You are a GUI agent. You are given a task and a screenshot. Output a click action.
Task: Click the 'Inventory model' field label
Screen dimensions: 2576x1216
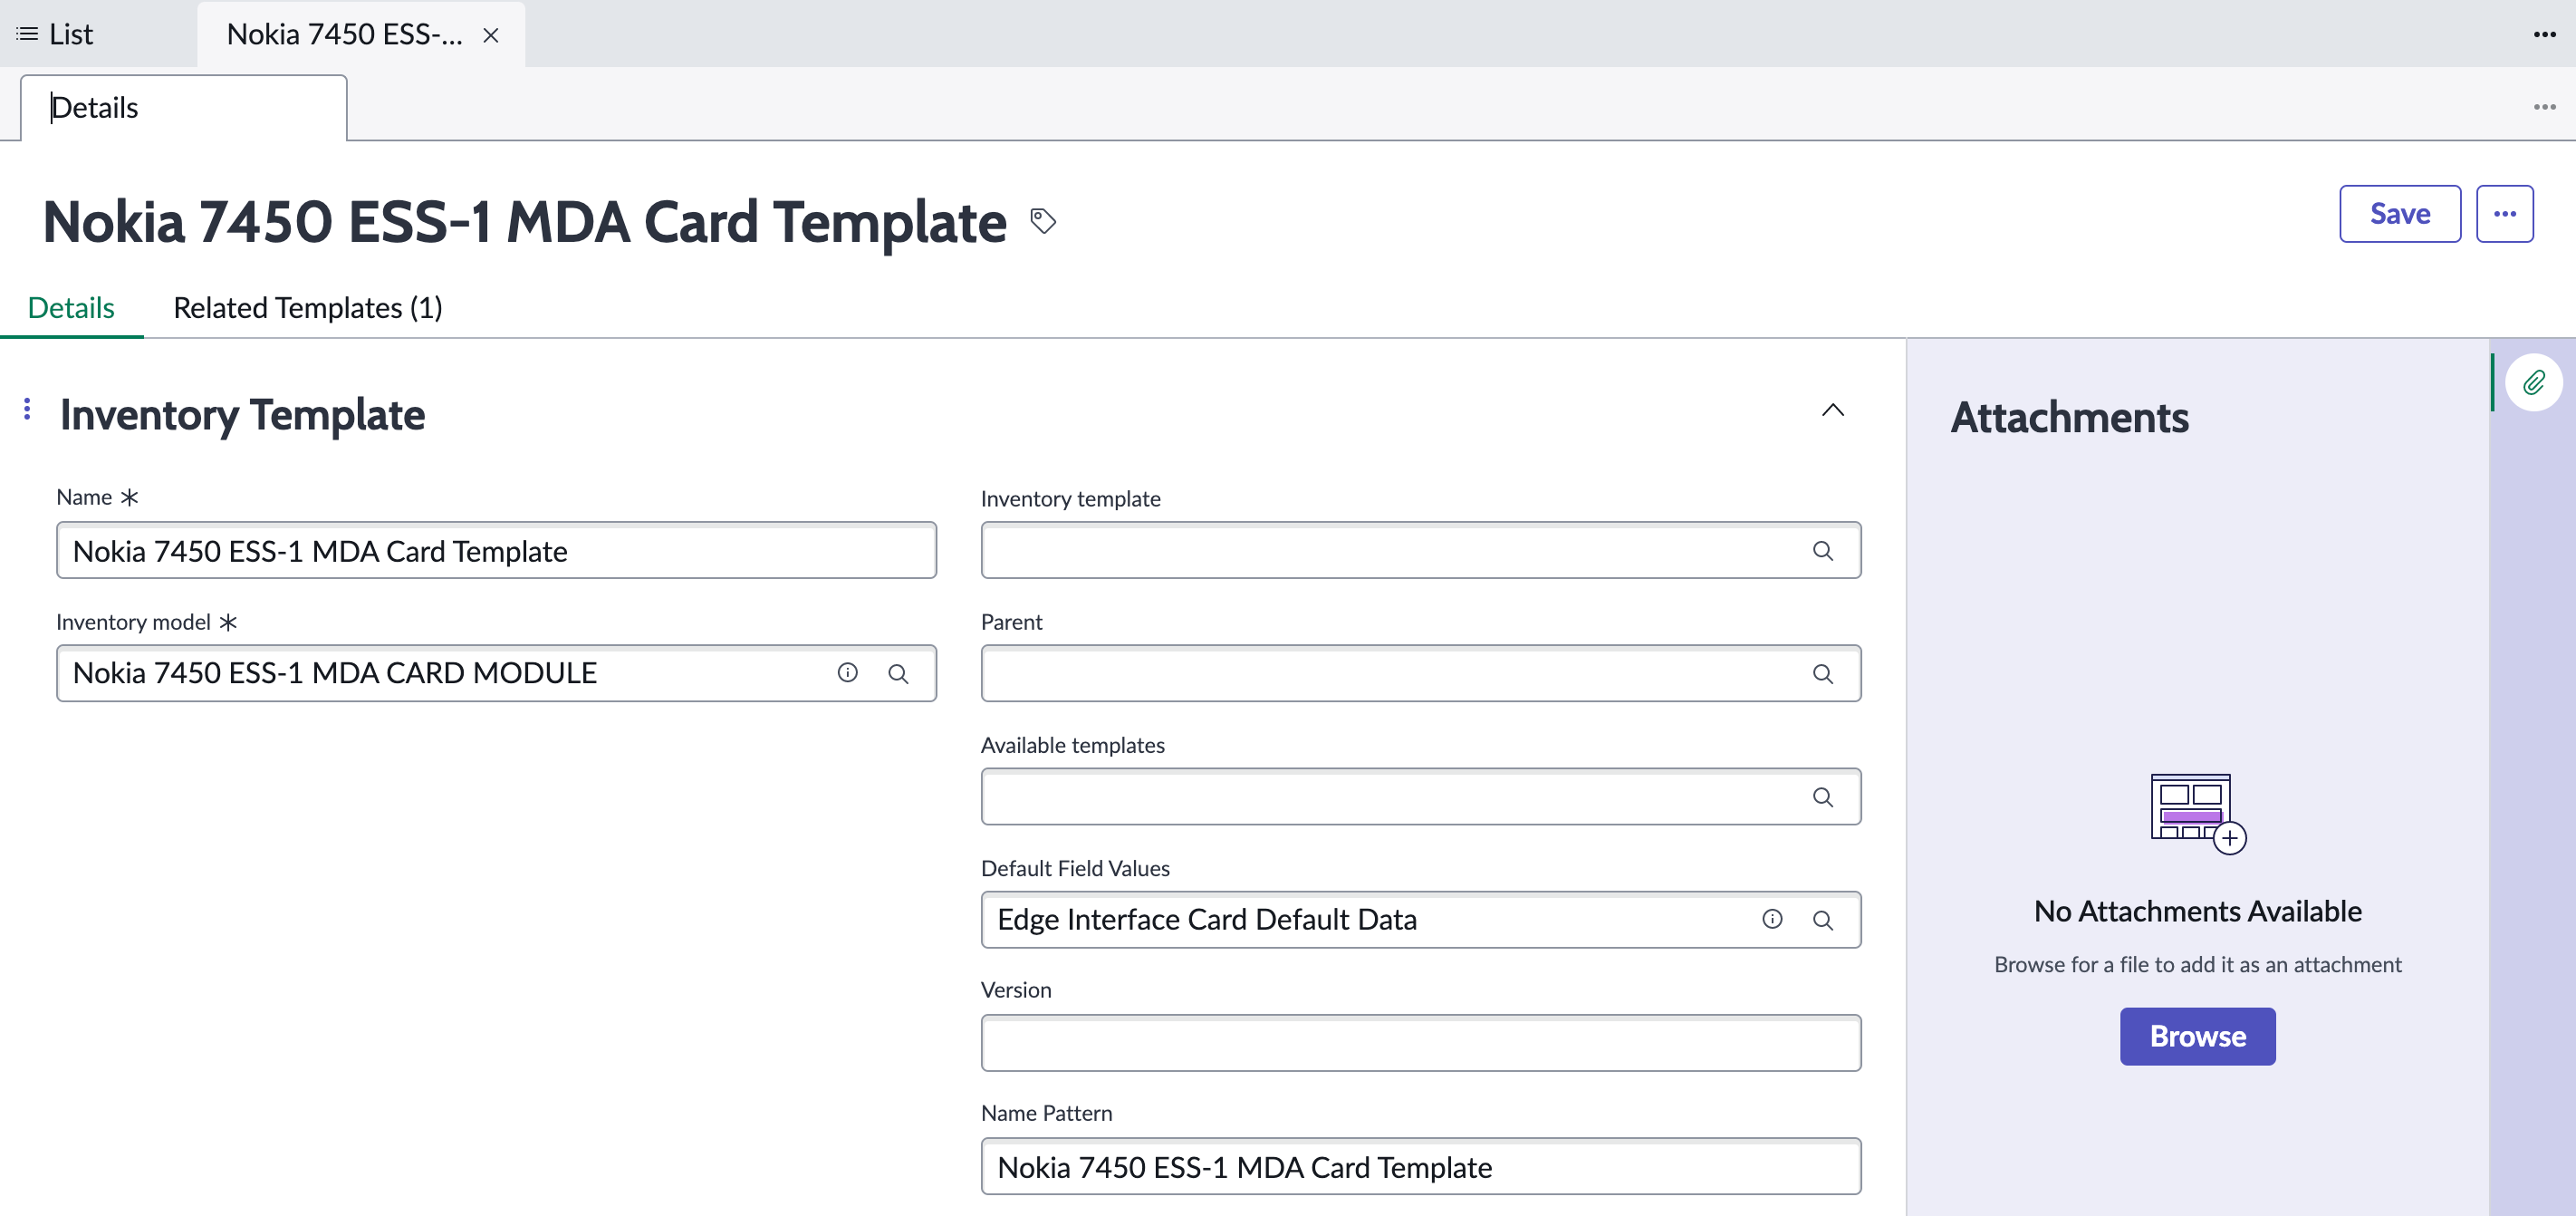(x=133, y=622)
